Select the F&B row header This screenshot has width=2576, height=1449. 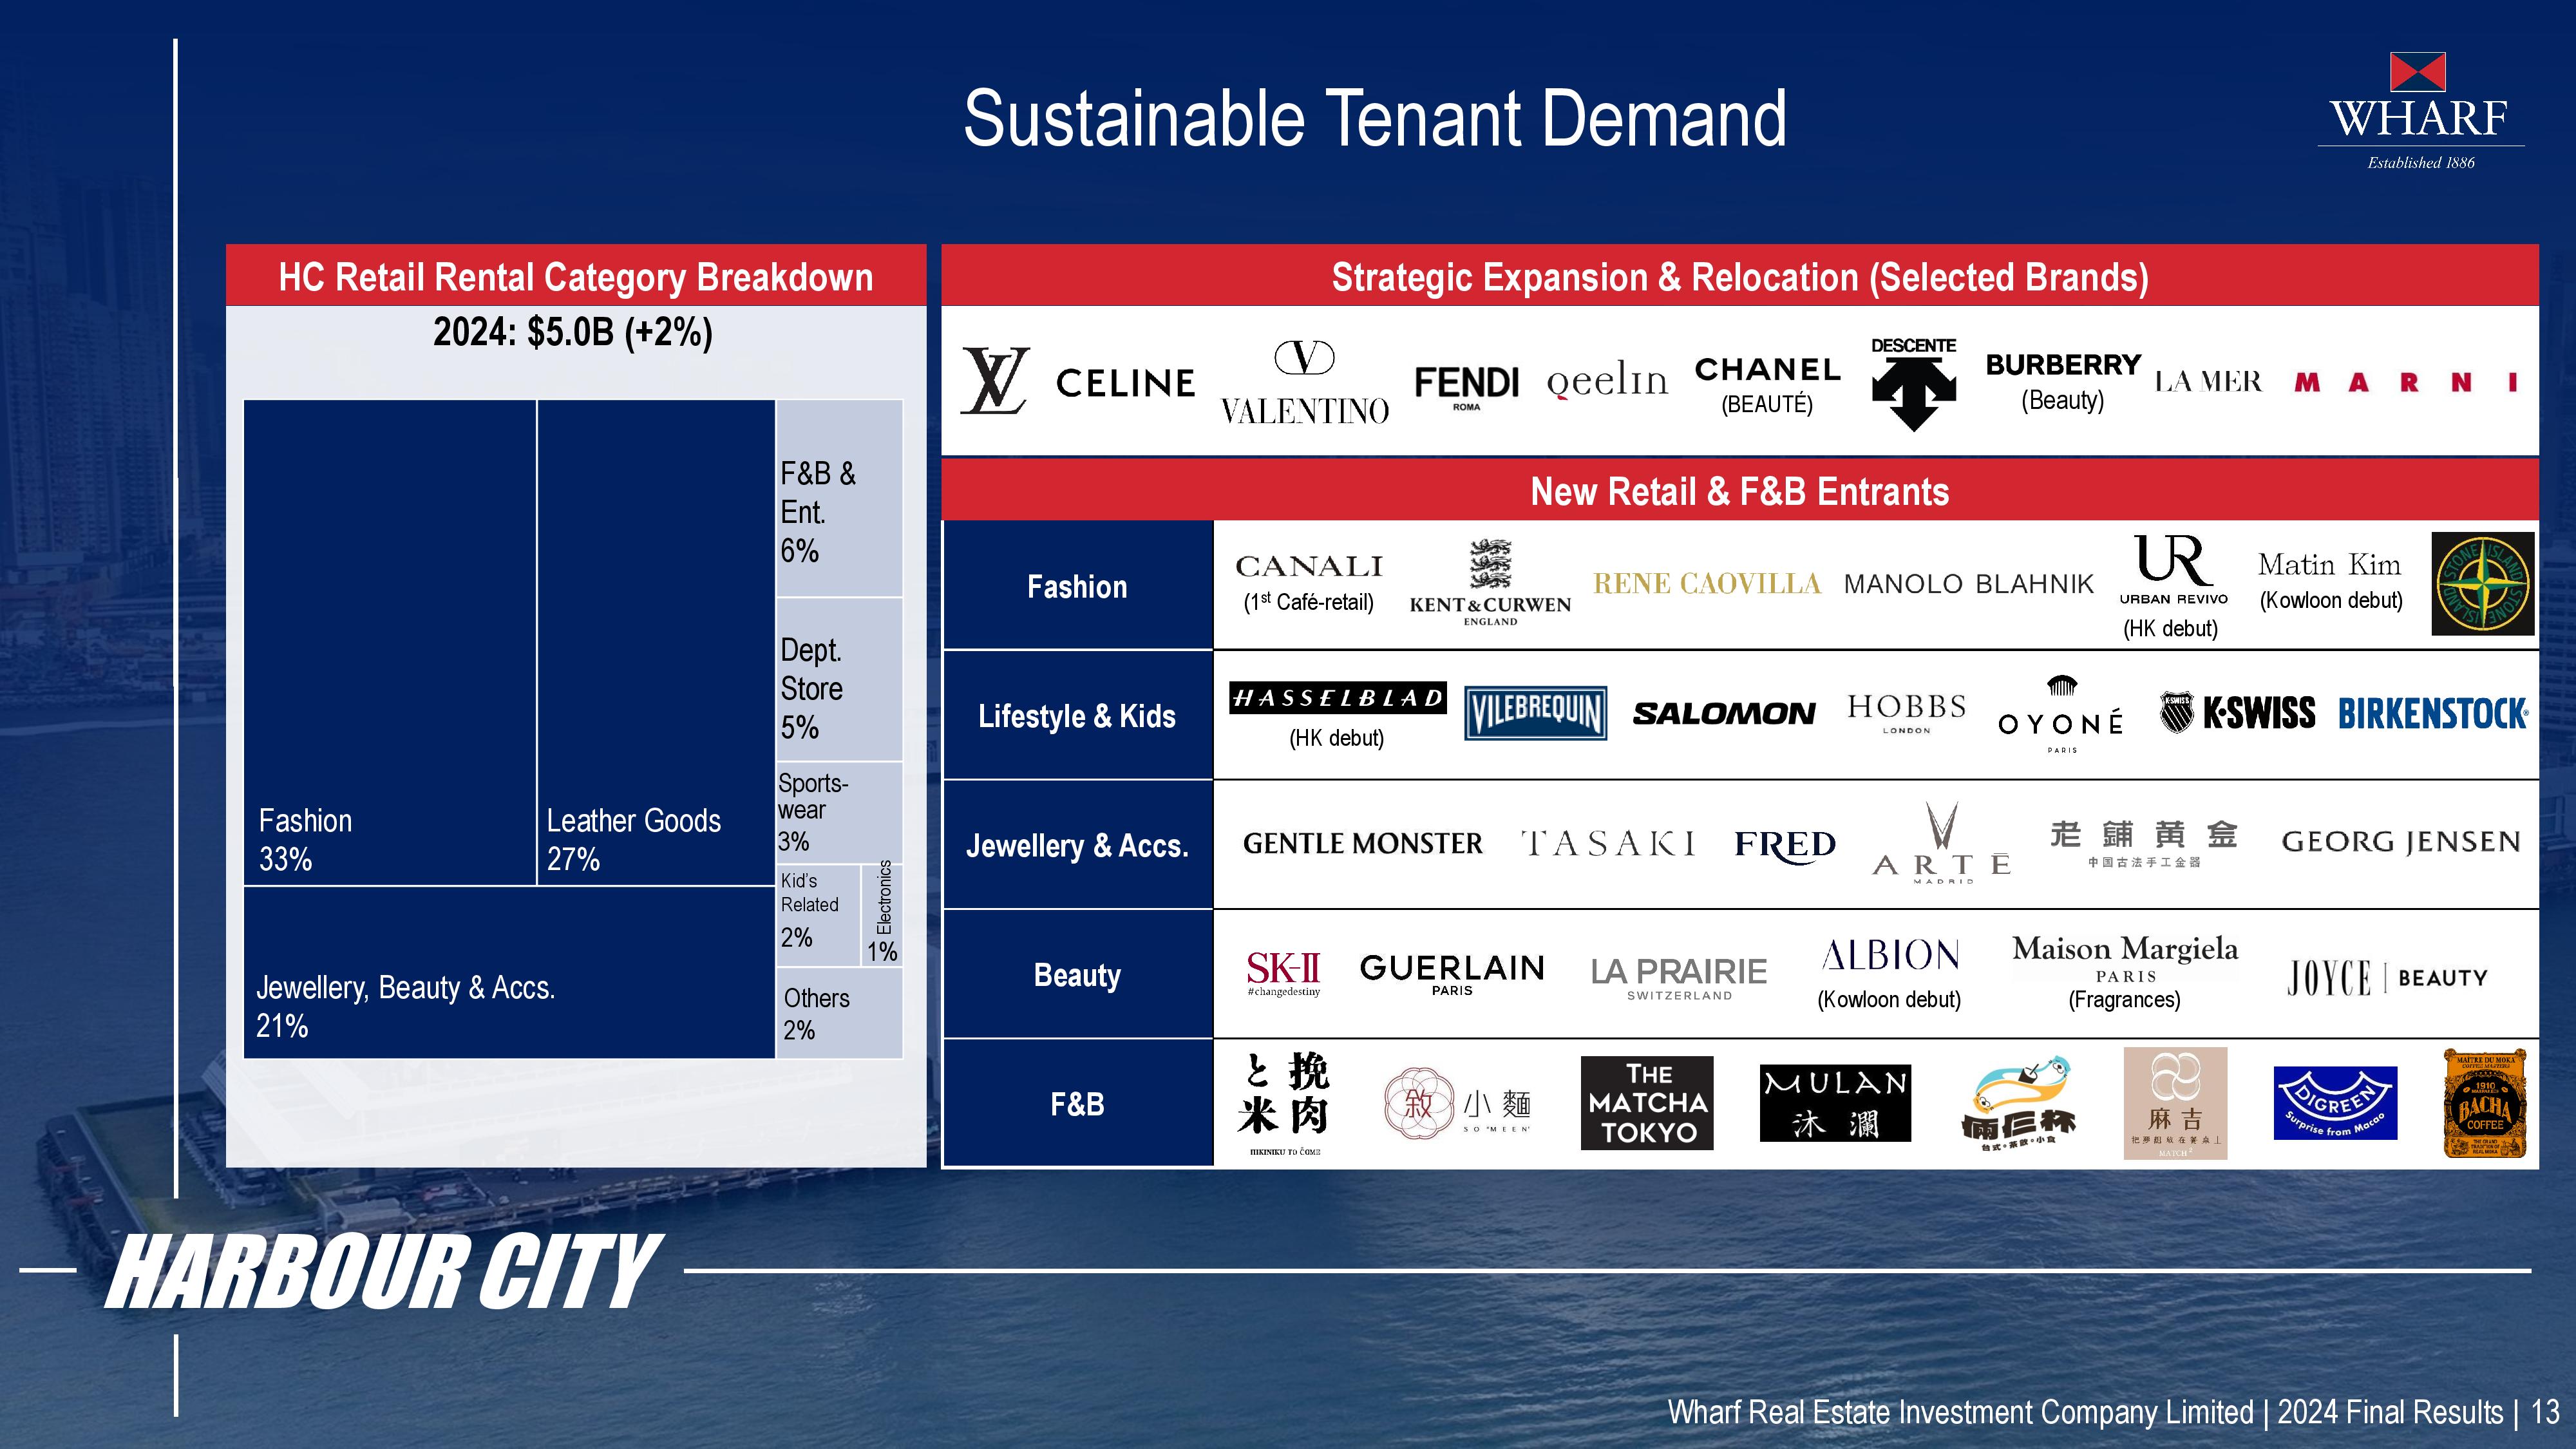pyautogui.click(x=1077, y=1103)
